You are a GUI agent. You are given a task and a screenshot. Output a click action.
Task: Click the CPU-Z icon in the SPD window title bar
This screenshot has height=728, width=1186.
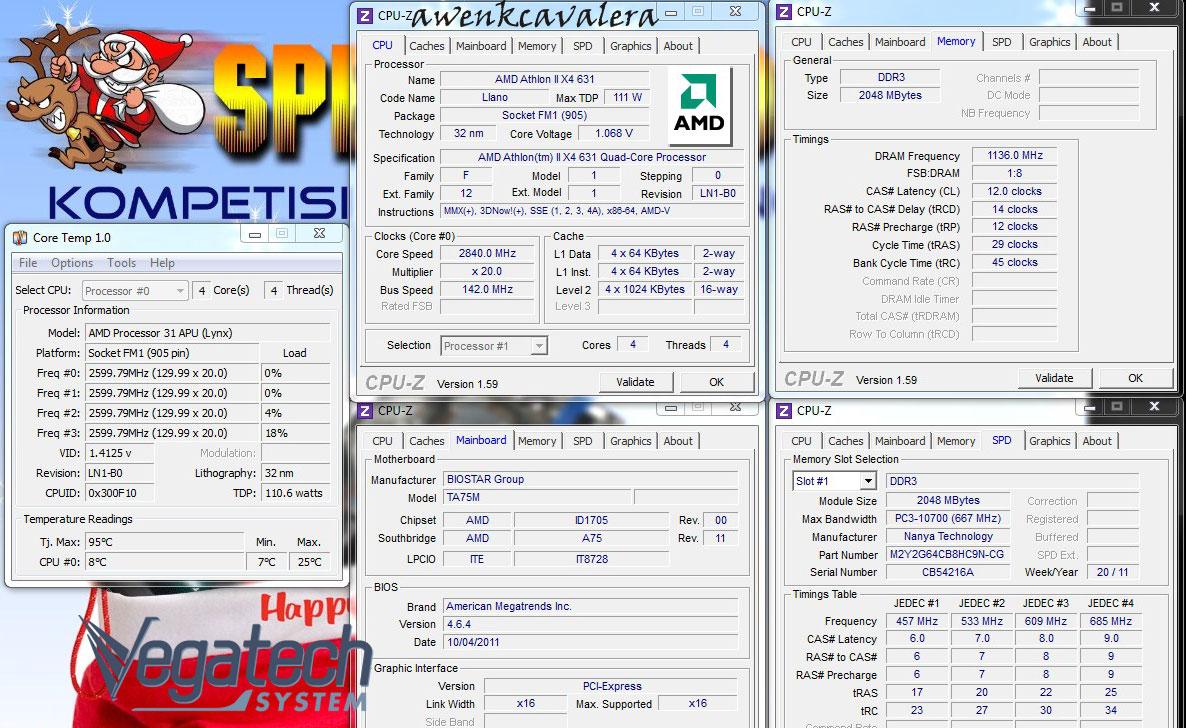point(784,410)
